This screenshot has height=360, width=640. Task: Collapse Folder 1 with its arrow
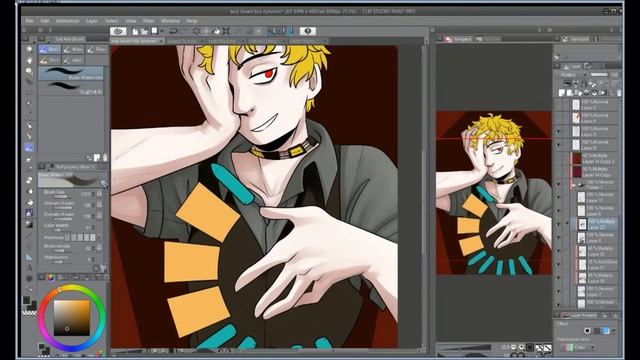pos(573,185)
